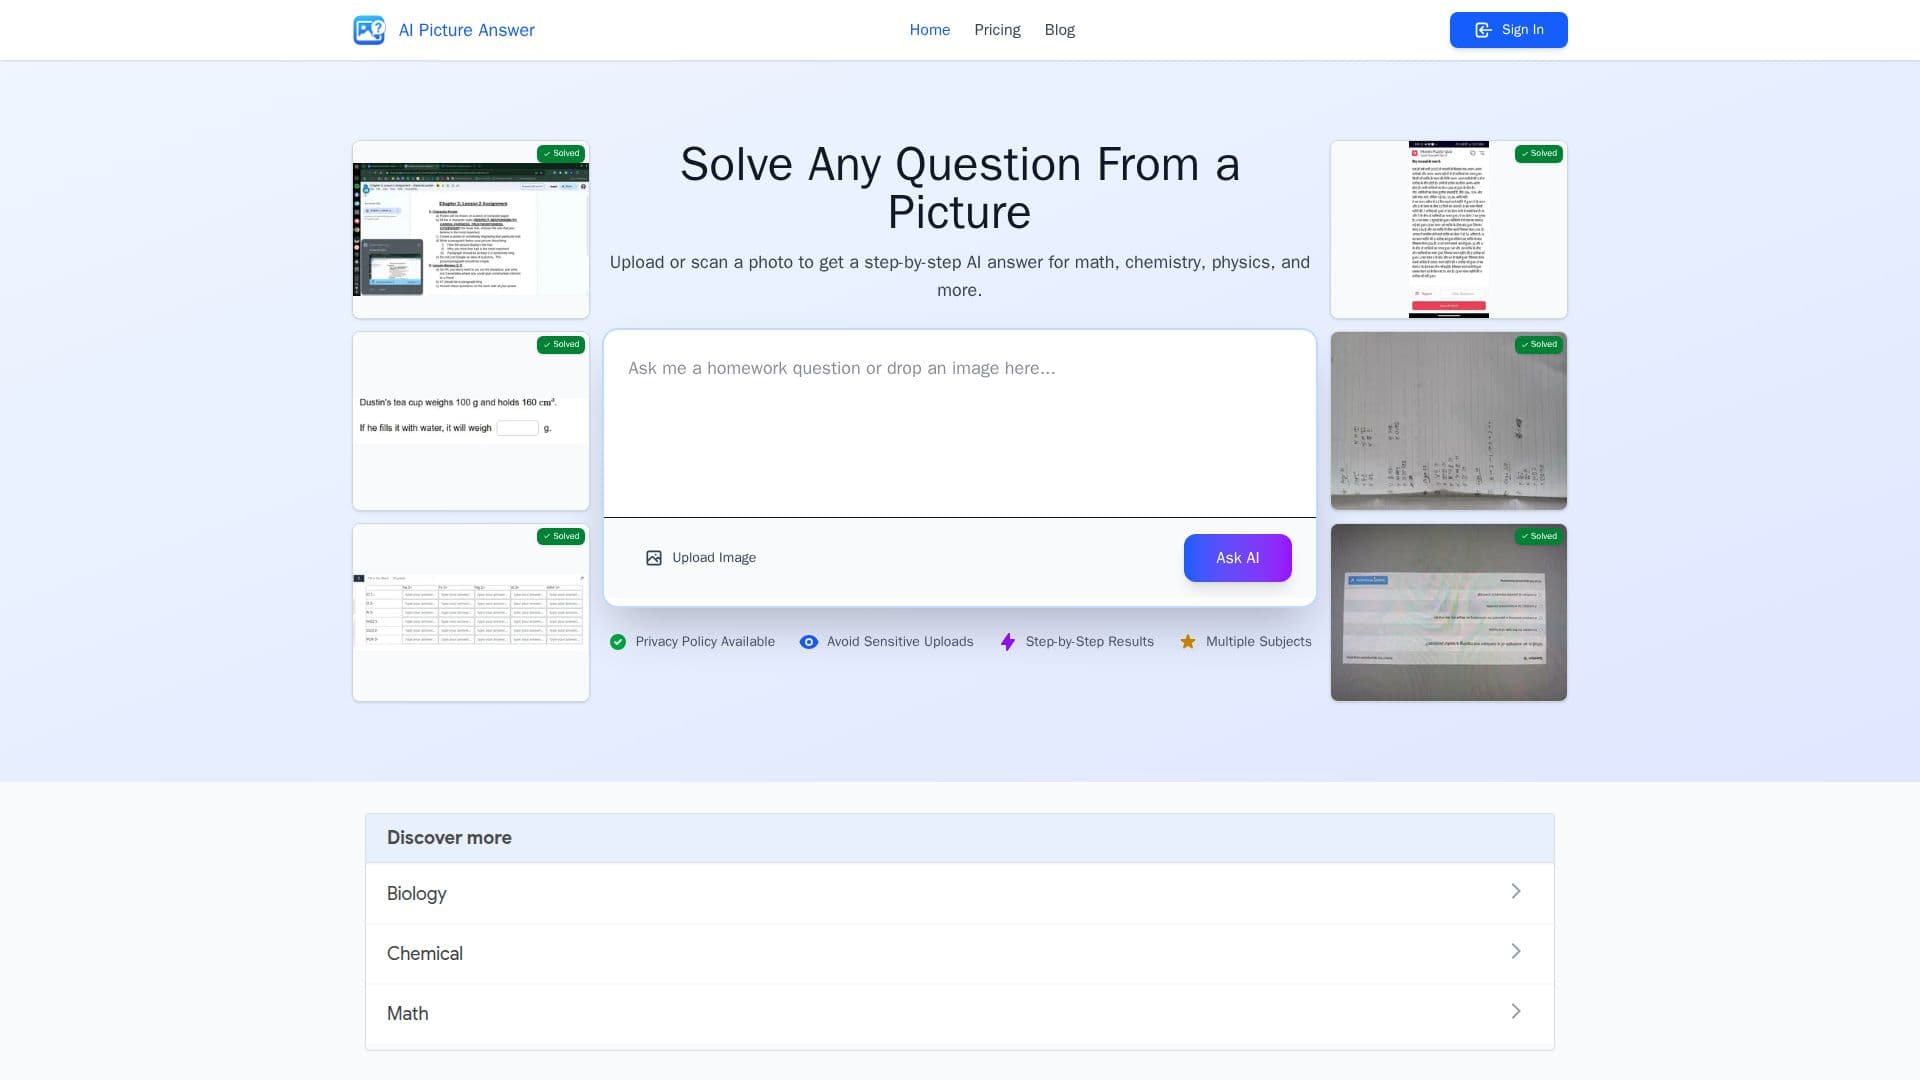Screen dimensions: 1920x1080
Task: Click the Solved badge on tea cup thumbnail
Action: click(561, 345)
